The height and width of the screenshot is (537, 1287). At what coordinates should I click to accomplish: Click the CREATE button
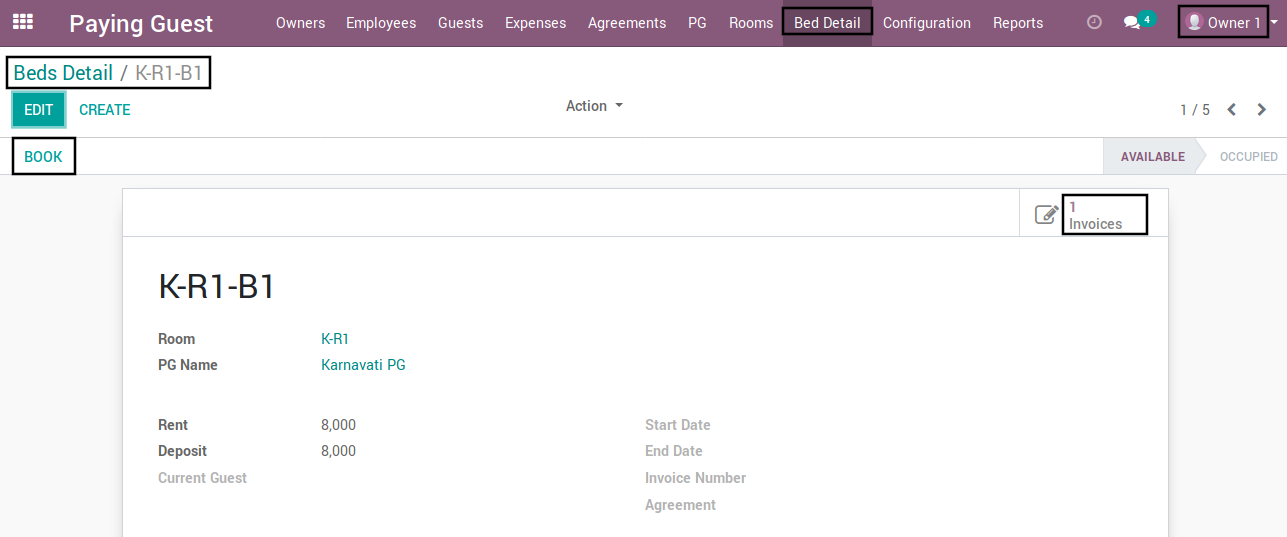[105, 110]
